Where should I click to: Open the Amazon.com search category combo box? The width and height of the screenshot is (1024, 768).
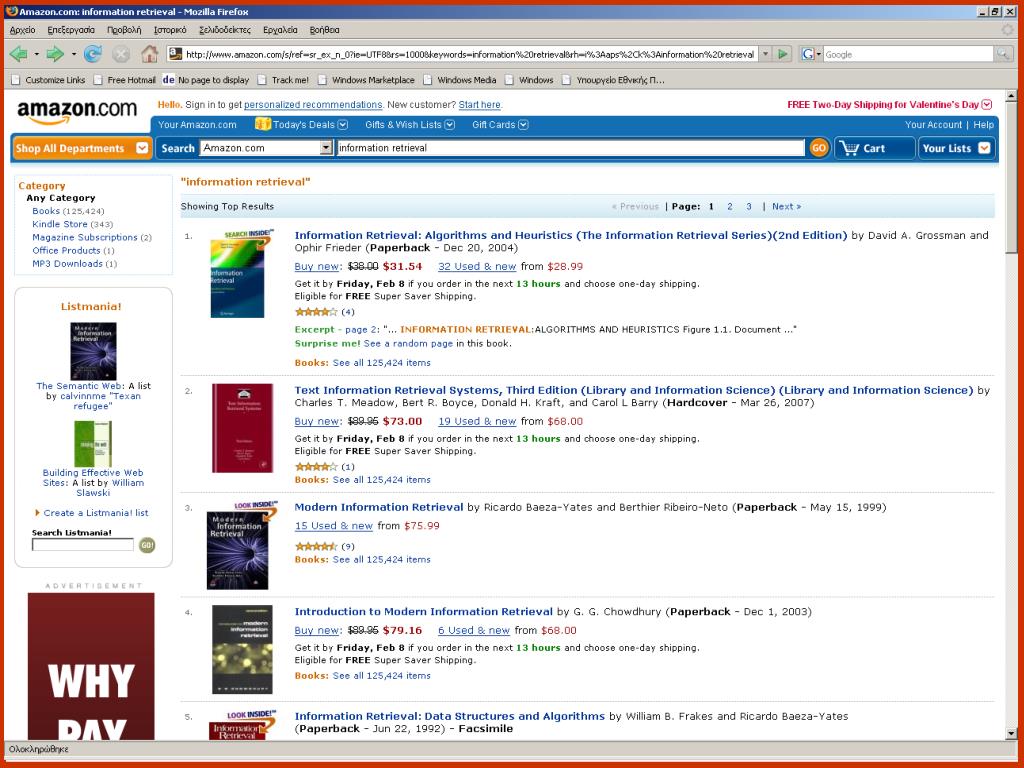[266, 148]
